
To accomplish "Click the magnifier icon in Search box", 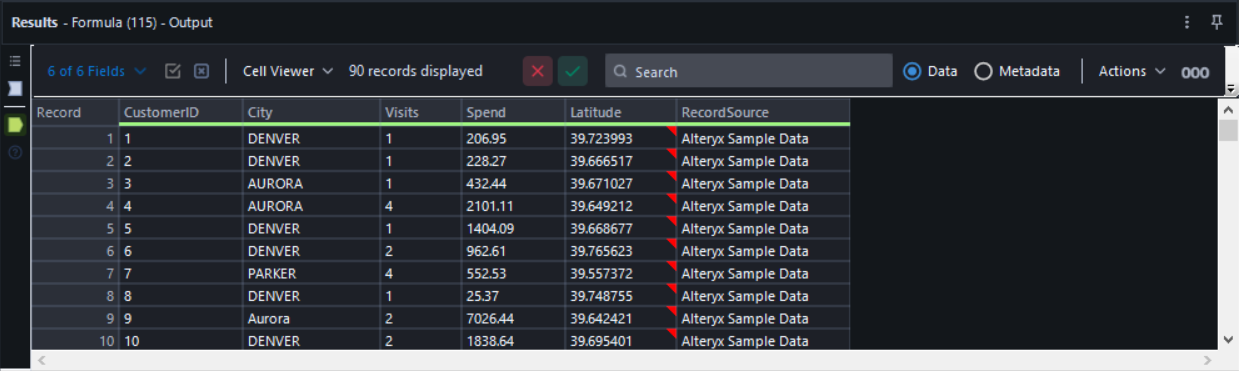I will click(621, 72).
